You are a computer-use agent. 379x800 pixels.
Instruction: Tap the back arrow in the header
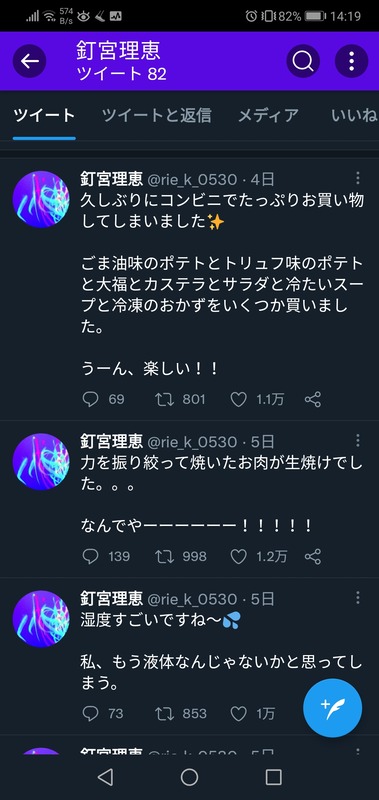pos(30,61)
